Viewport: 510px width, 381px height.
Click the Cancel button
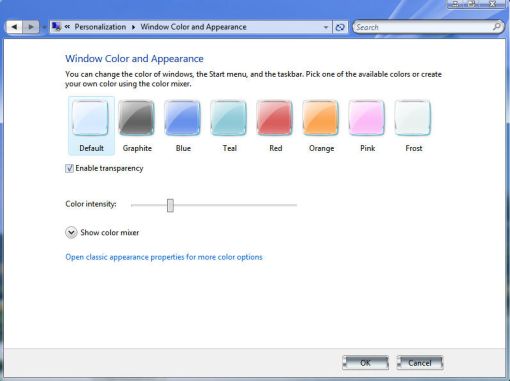tap(420, 363)
